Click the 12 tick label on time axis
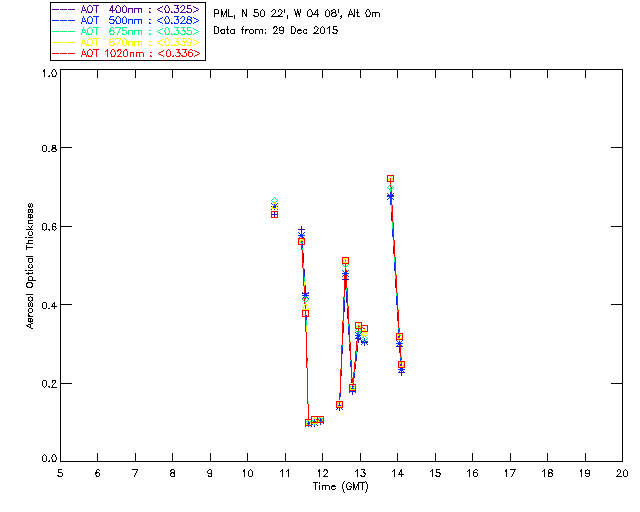Screen dimensions: 640x512 click(x=322, y=473)
